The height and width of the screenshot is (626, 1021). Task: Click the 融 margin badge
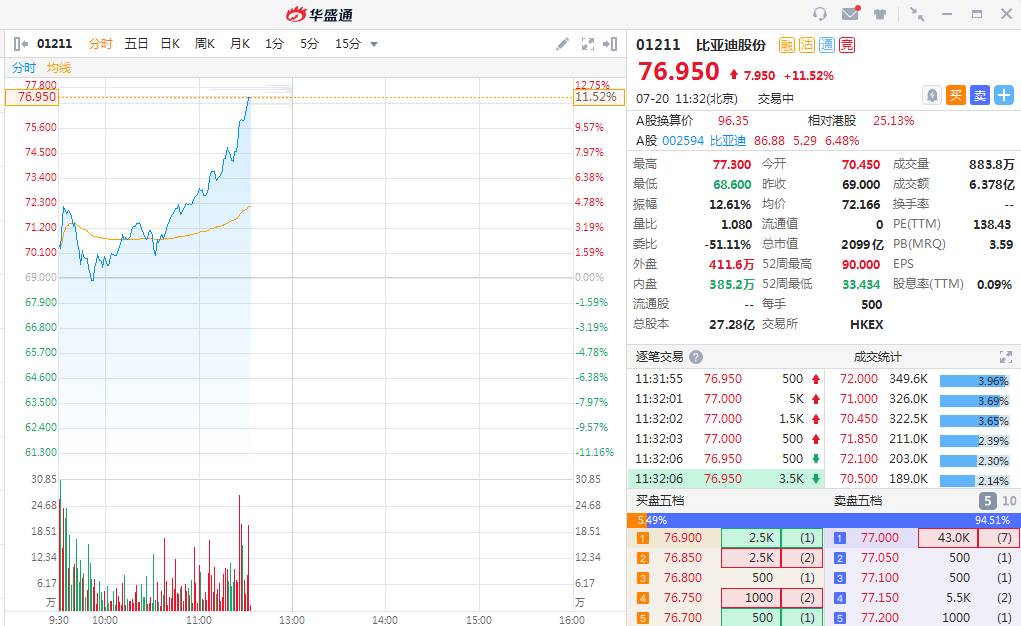click(x=787, y=45)
